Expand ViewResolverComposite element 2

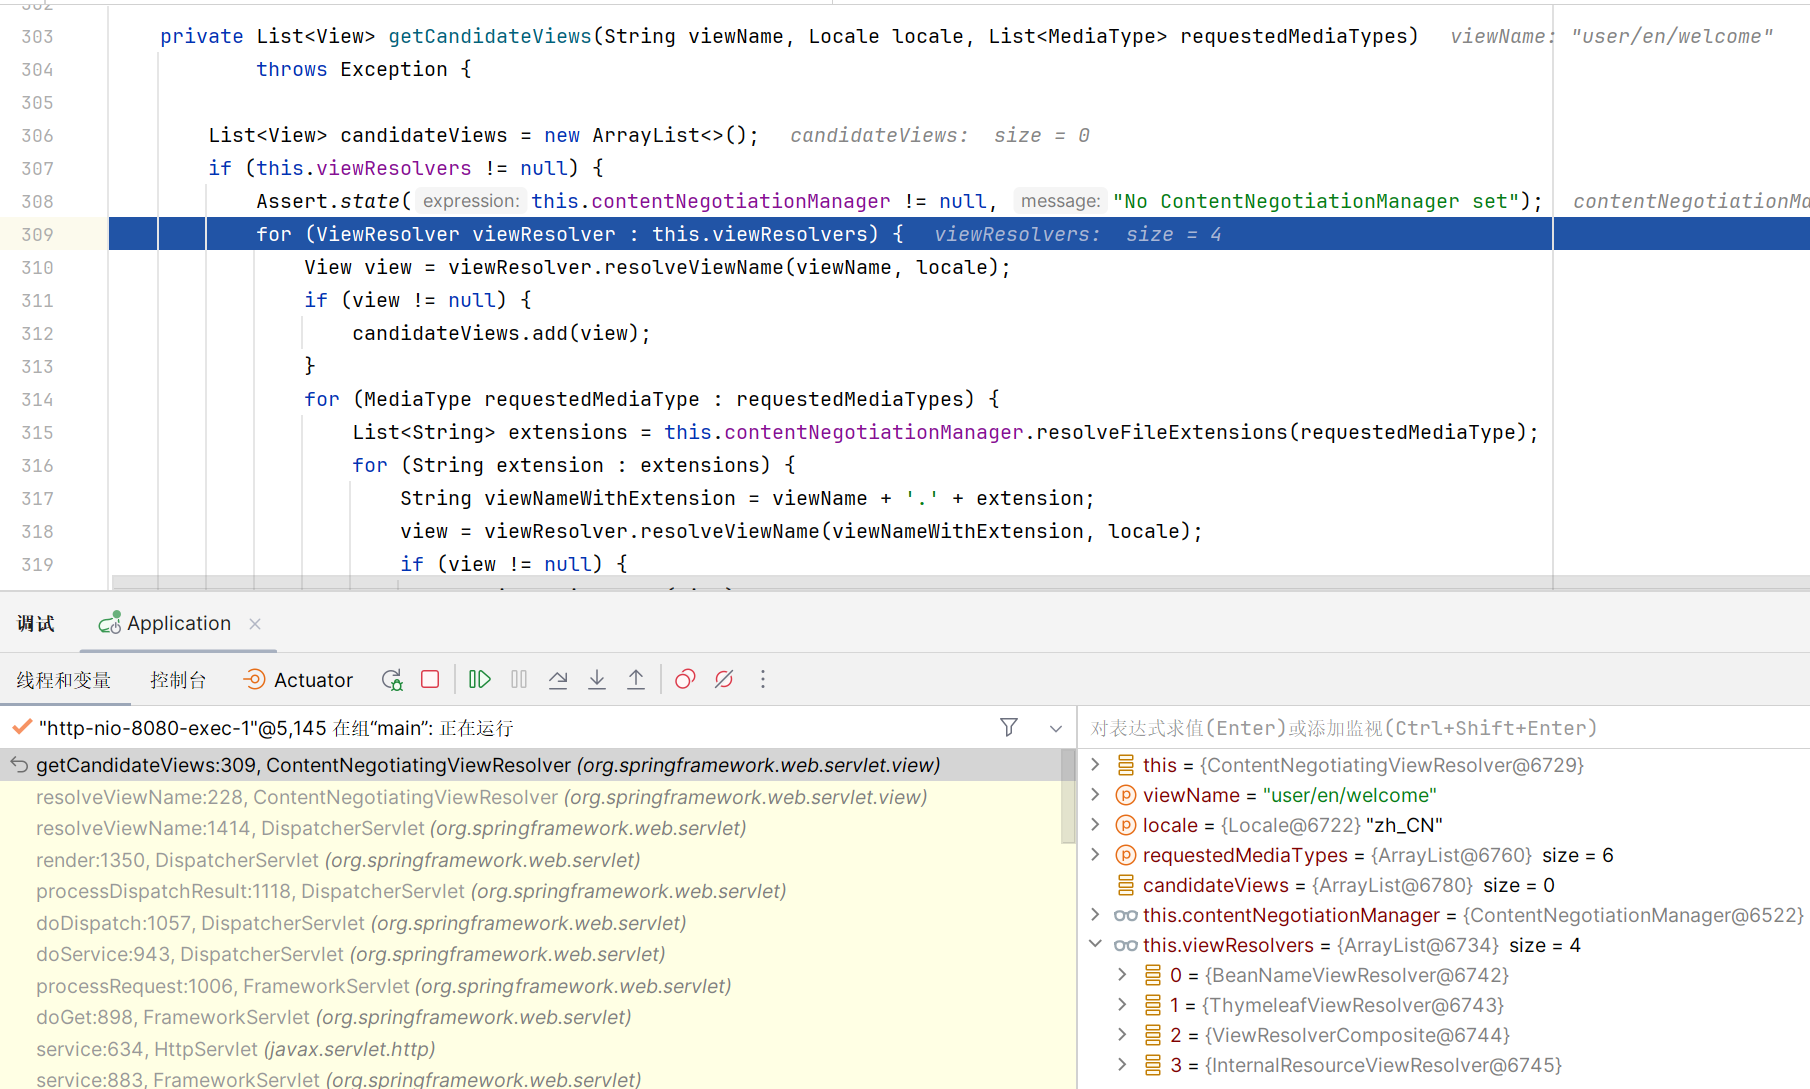pyautogui.click(x=1123, y=1035)
